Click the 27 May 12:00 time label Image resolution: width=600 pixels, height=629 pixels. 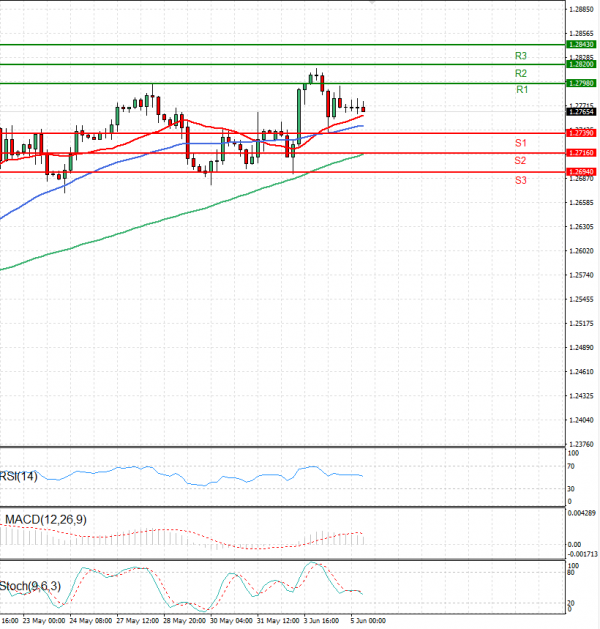(x=138, y=621)
